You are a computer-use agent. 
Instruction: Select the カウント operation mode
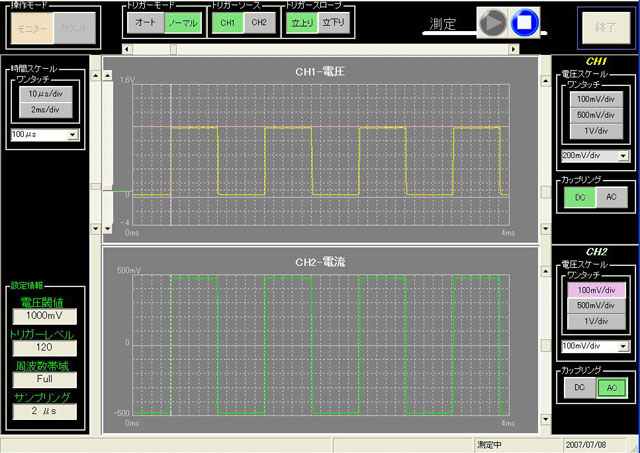point(75,28)
